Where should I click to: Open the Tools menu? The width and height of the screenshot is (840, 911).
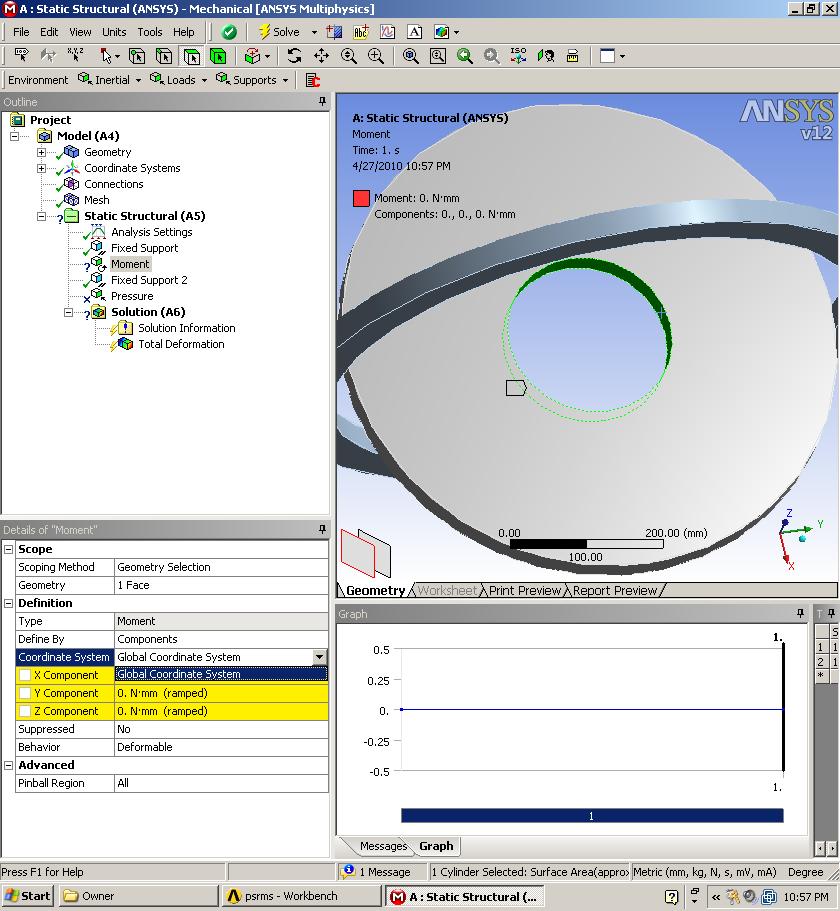150,32
